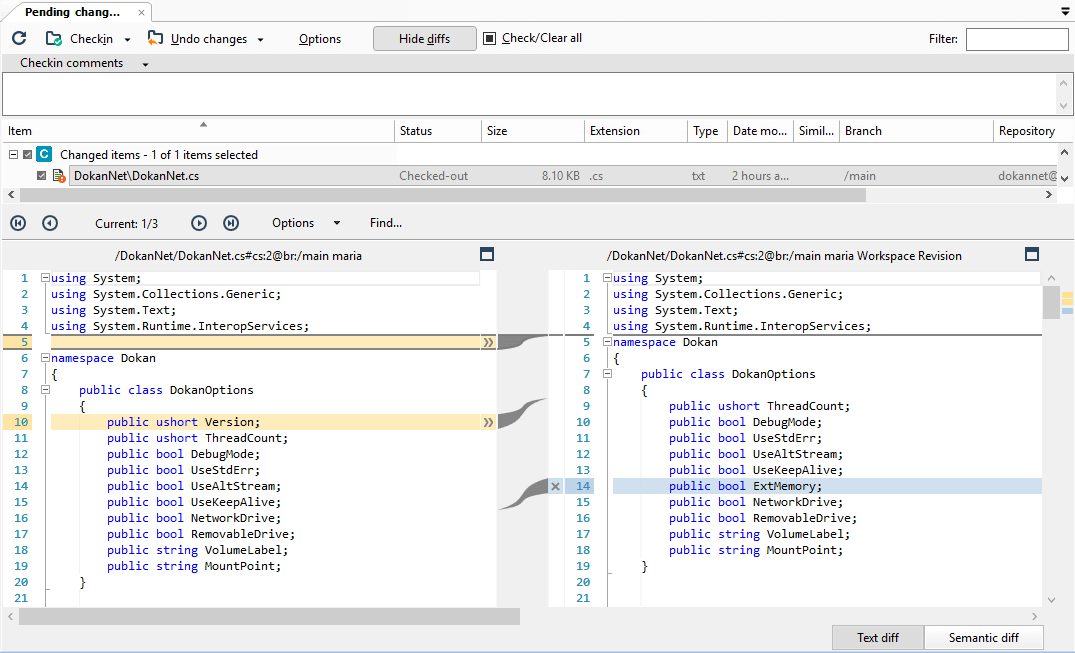The width and height of the screenshot is (1075, 653).
Task: Go to previous difference icon
Action: click(50, 223)
